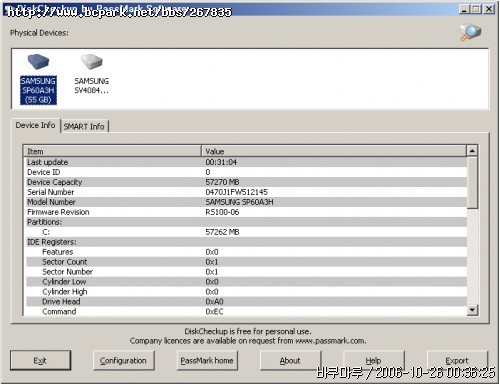Select the Features row
The width and height of the screenshot is (500, 385).
245,252
